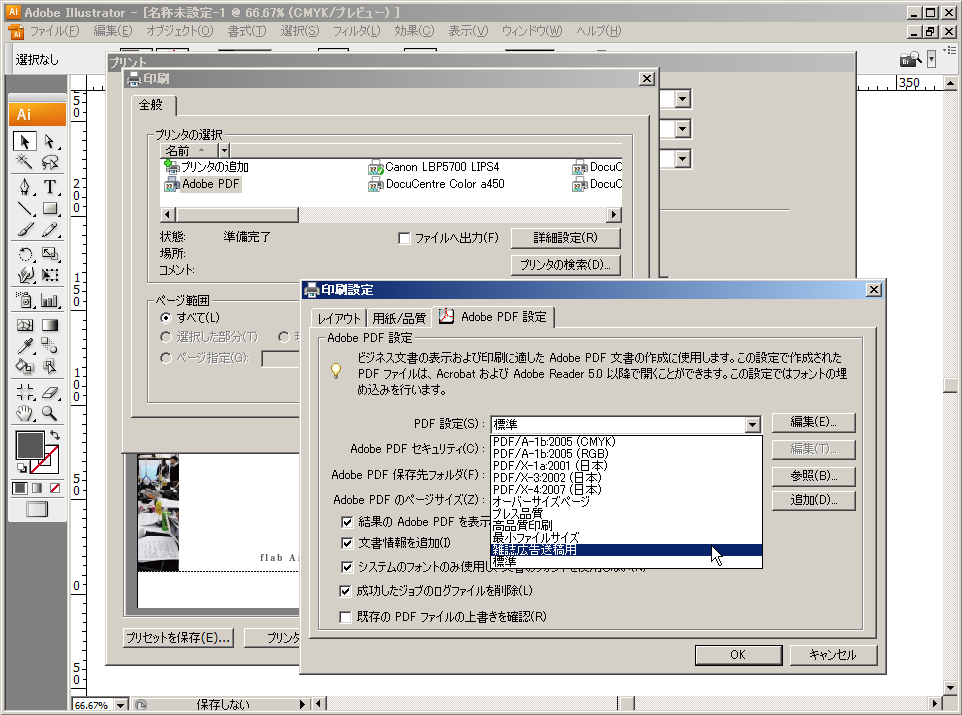The height and width of the screenshot is (715, 962).
Task: Choose プレス品質 from the PDF settings list
Action: pos(626,514)
